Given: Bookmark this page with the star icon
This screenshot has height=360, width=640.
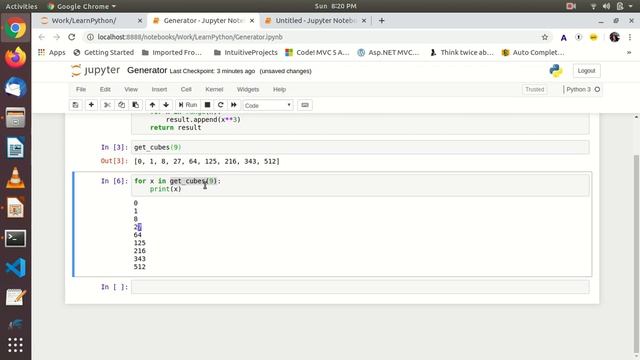Looking at the screenshot, I should coord(544,37).
